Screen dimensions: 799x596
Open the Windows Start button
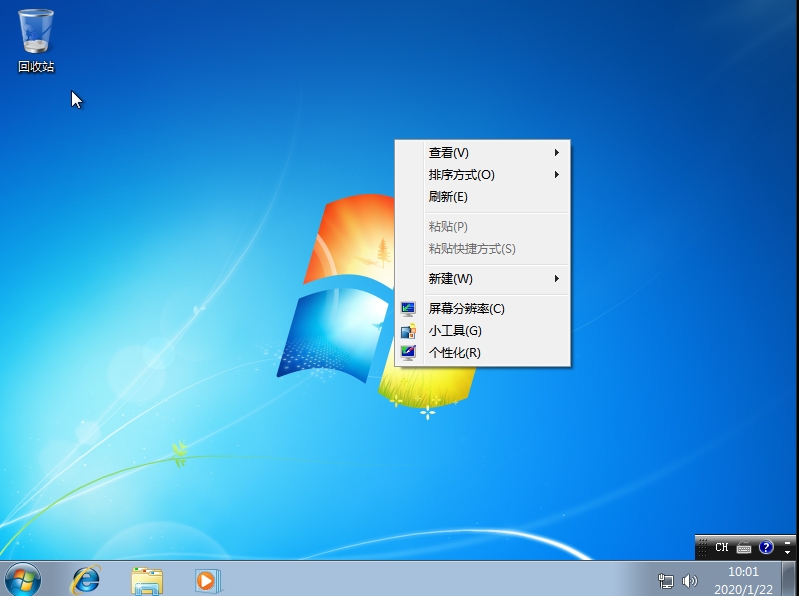pyautogui.click(x=22, y=580)
